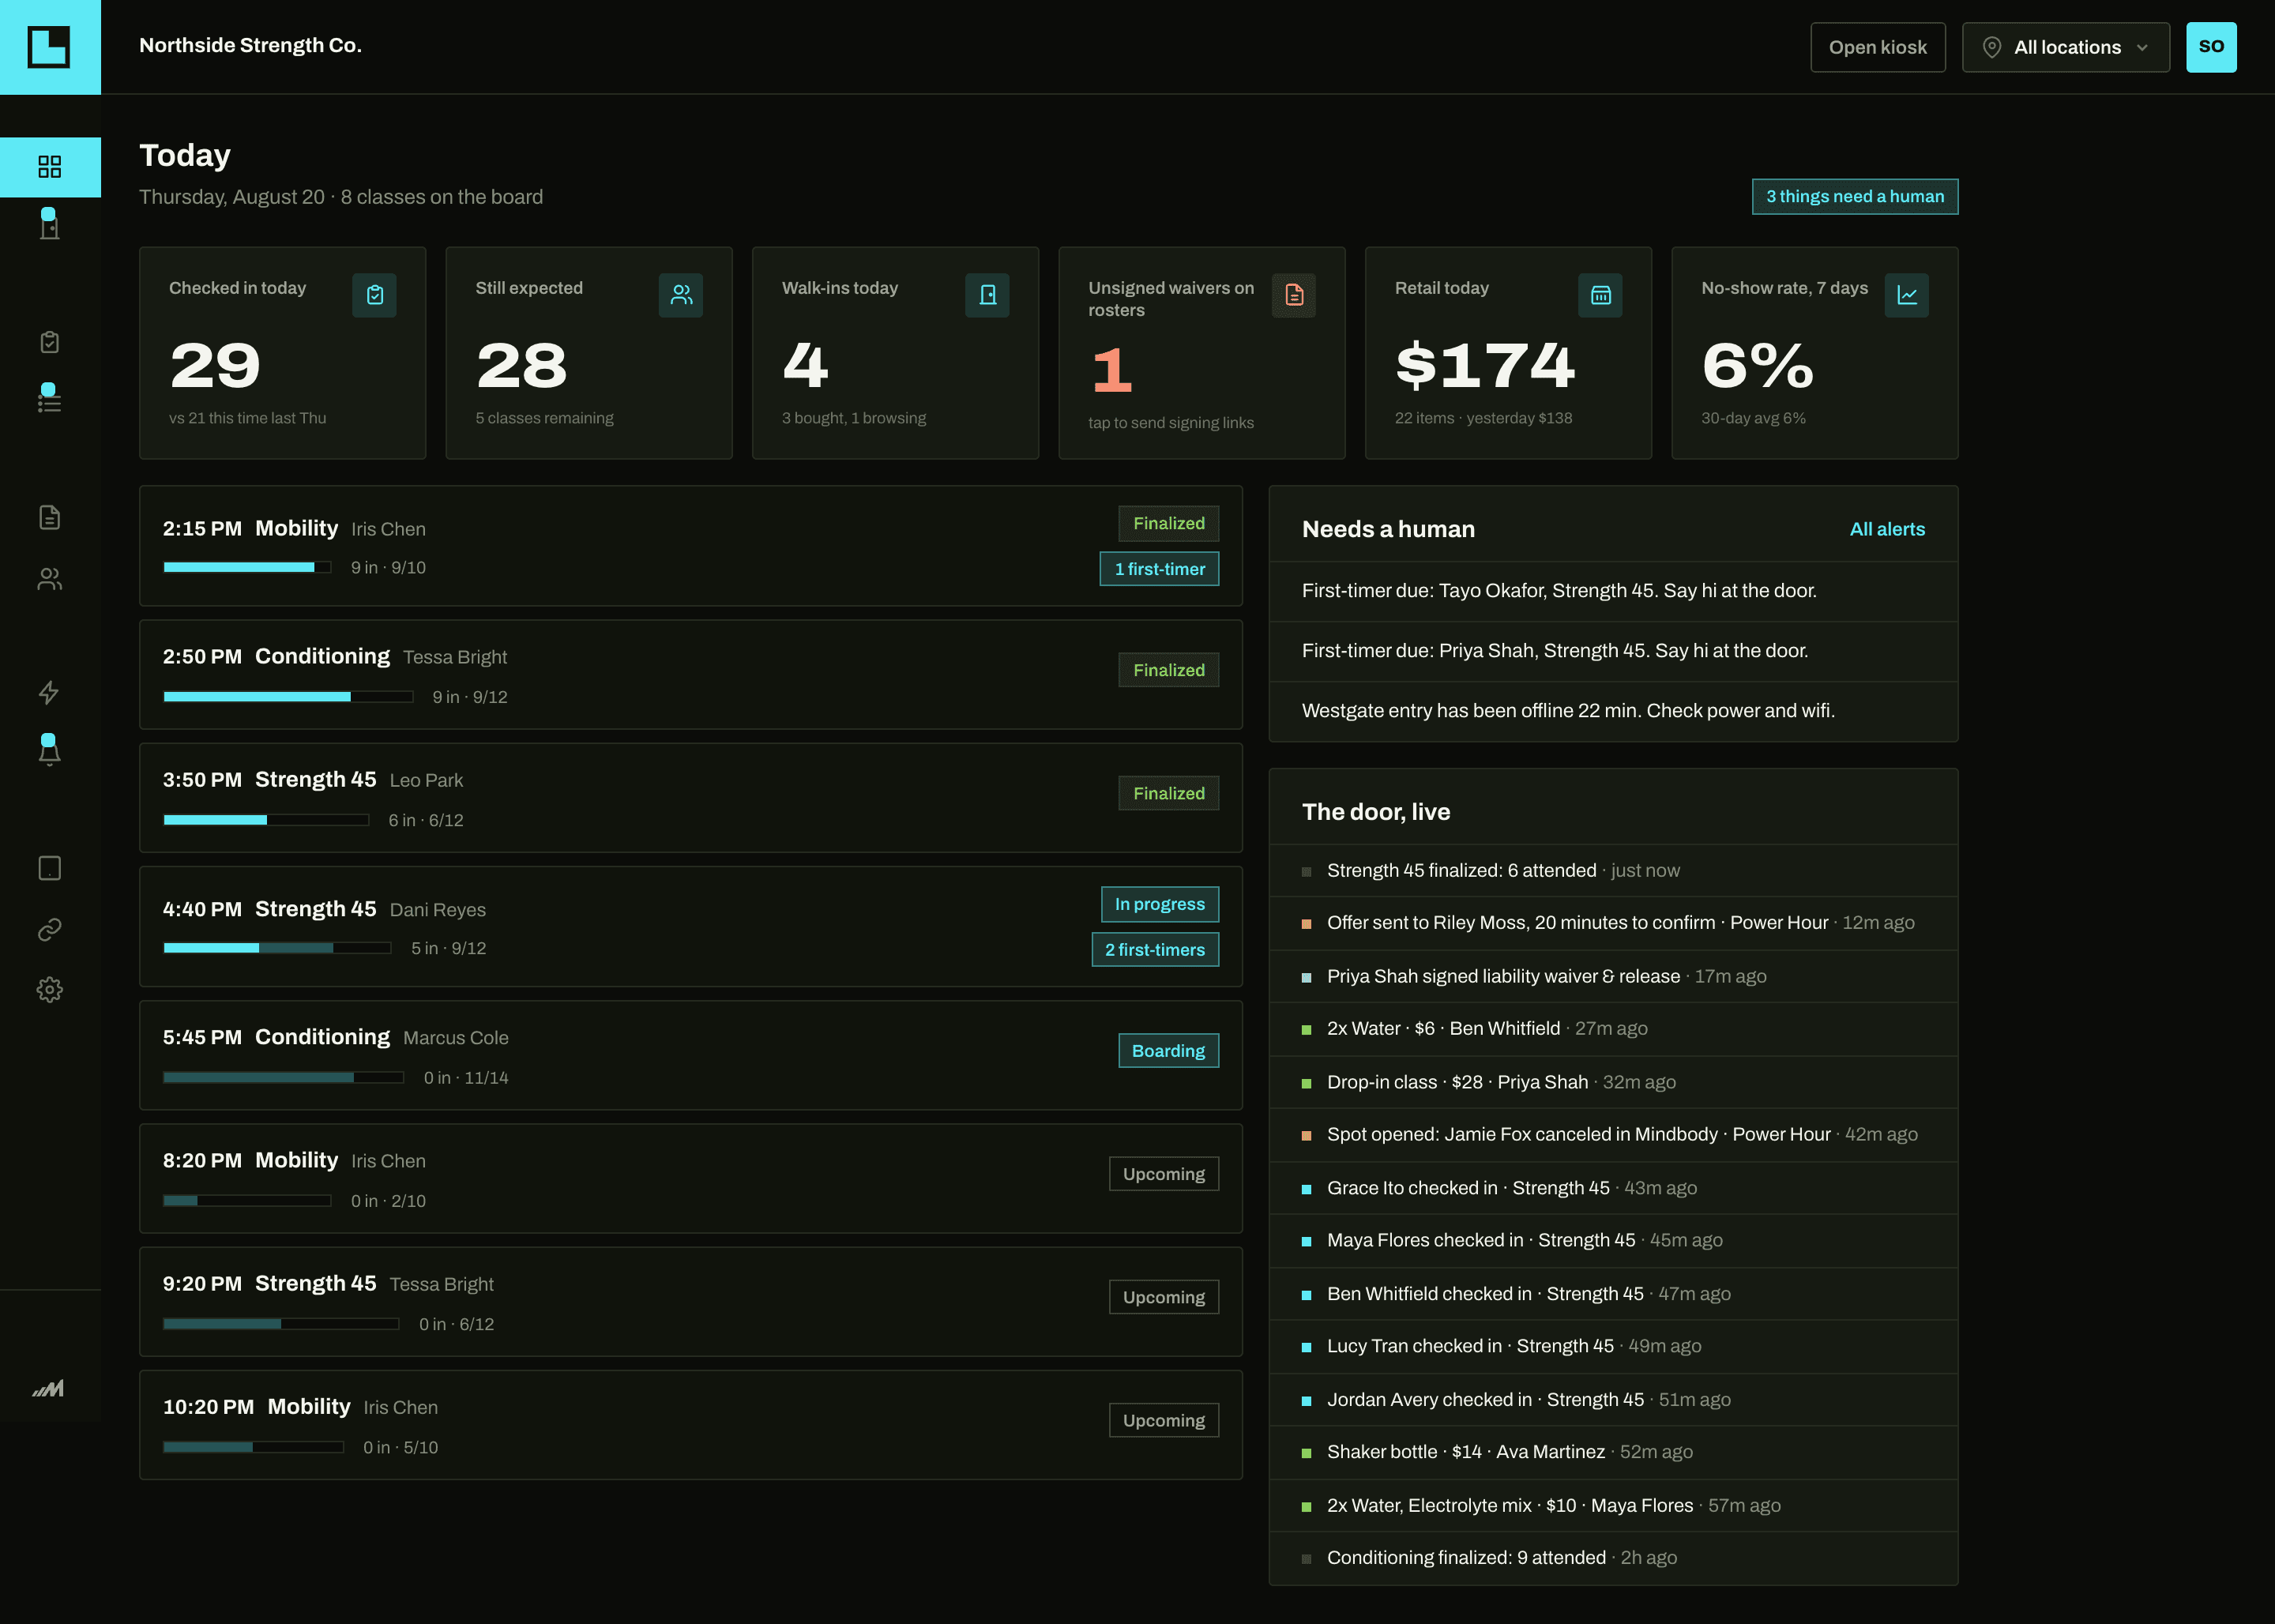2275x1624 pixels.
Task: Select the Tayo Okafor first-timer alert
Action: (1613, 591)
